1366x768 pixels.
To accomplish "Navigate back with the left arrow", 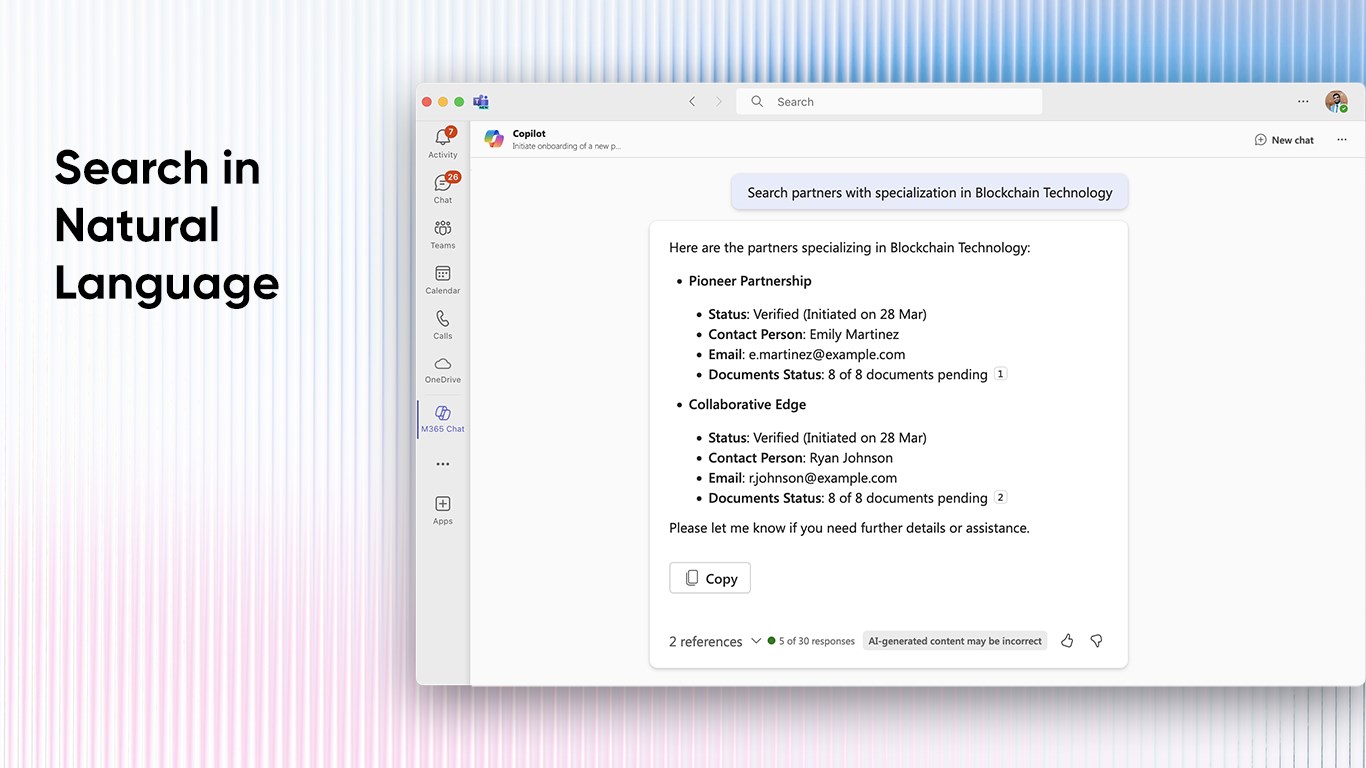I will pos(692,102).
